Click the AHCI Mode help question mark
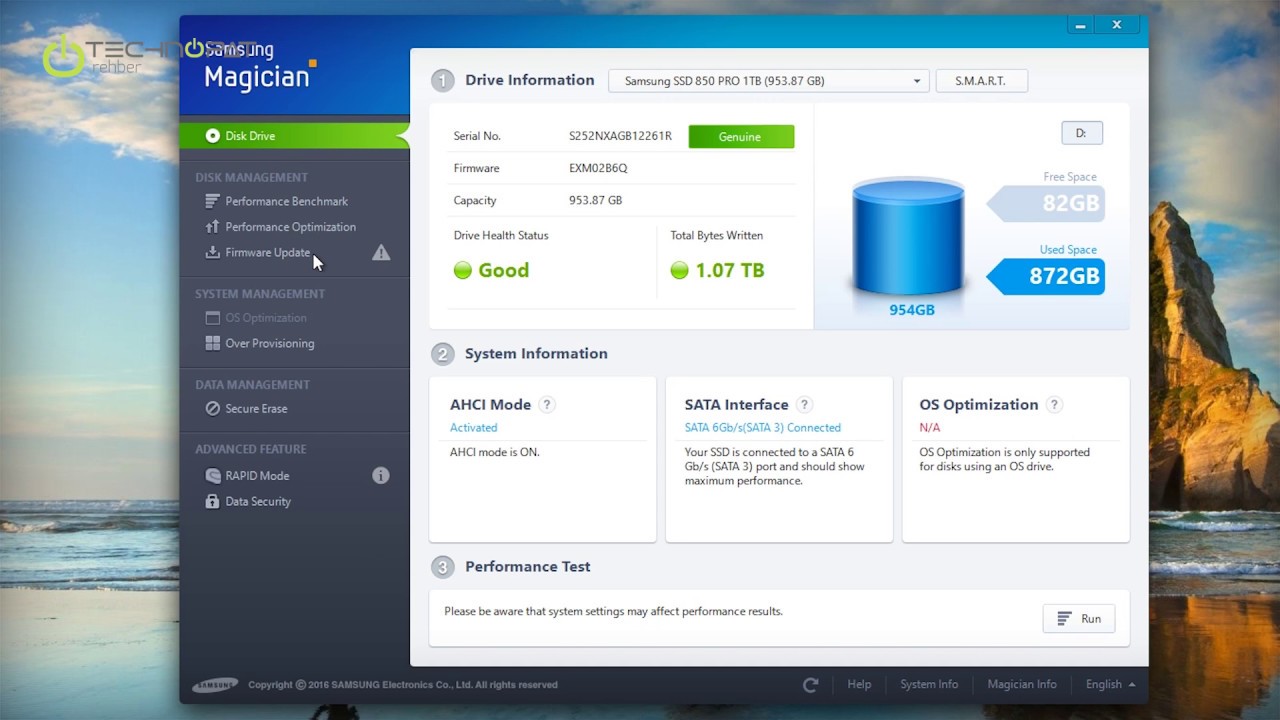 pyautogui.click(x=547, y=405)
